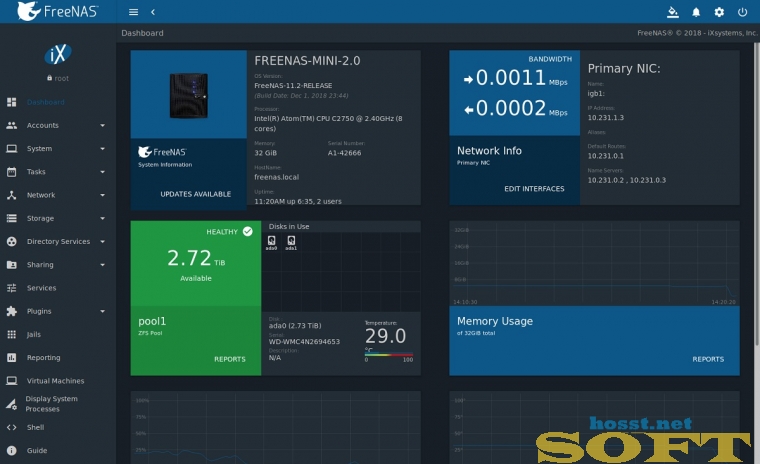
Task: Expand the Directory Services menu arrow
Action: (102, 242)
